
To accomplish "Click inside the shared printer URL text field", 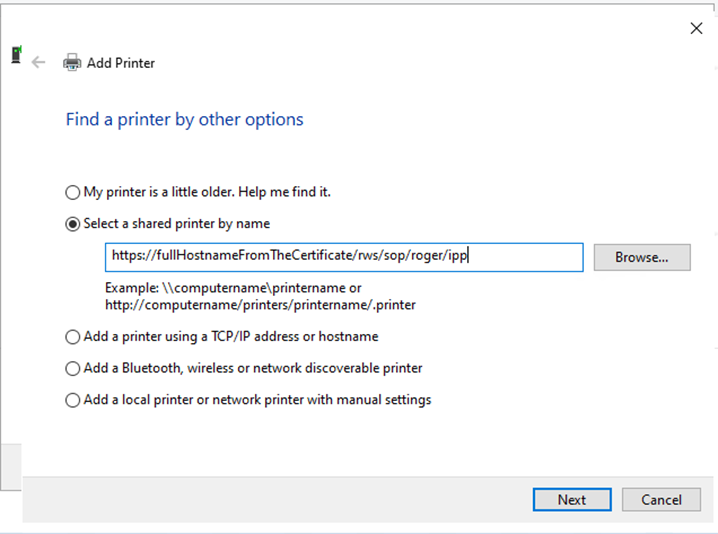I will 343,257.
